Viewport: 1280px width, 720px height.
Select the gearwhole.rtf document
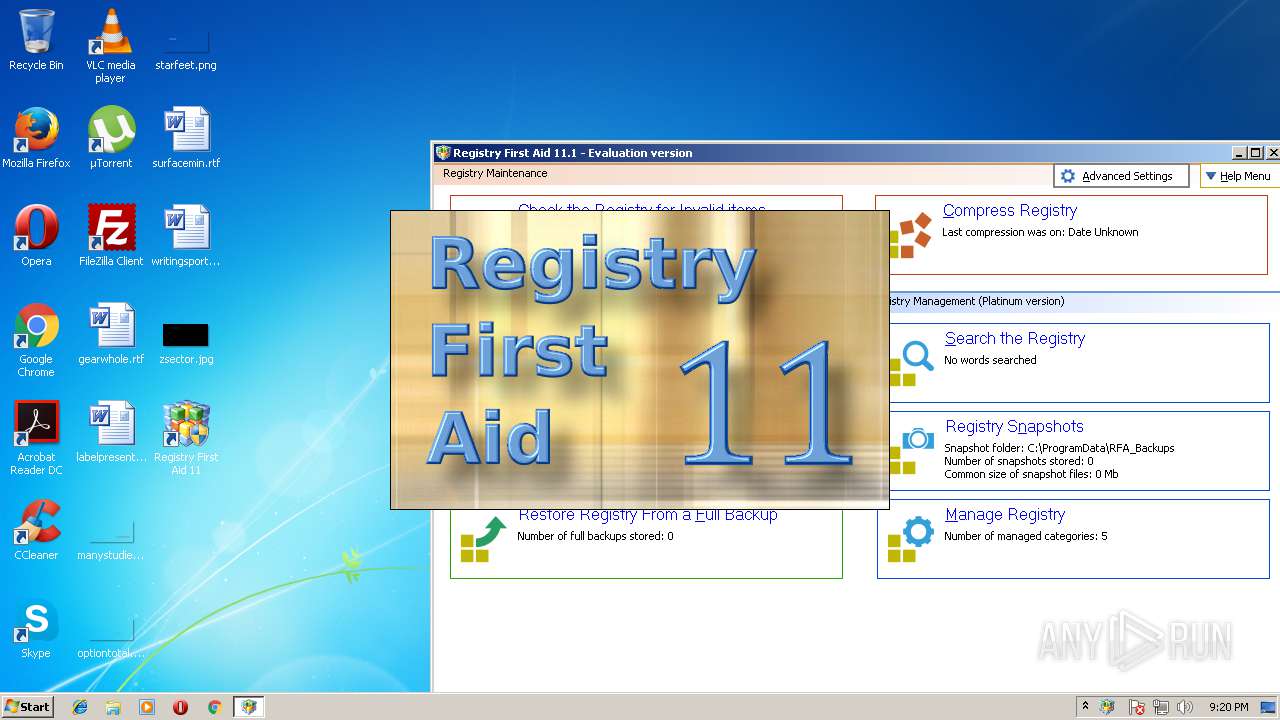click(x=111, y=334)
